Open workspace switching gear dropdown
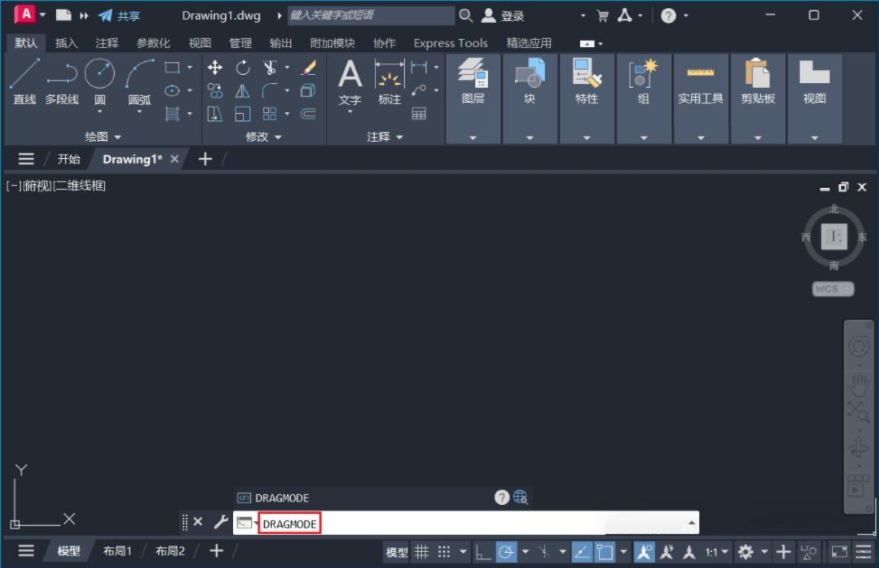This screenshot has height=568, width=879. 764,552
